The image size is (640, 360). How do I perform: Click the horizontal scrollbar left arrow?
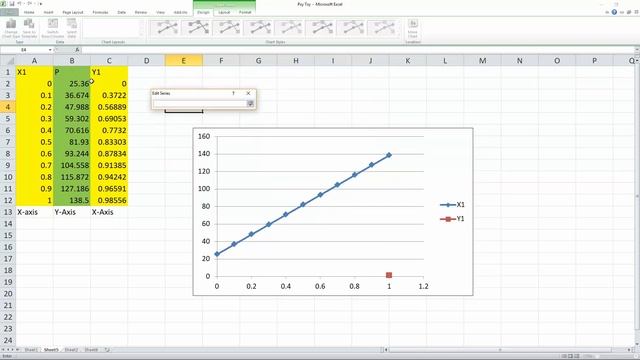pyautogui.click(x=386, y=350)
